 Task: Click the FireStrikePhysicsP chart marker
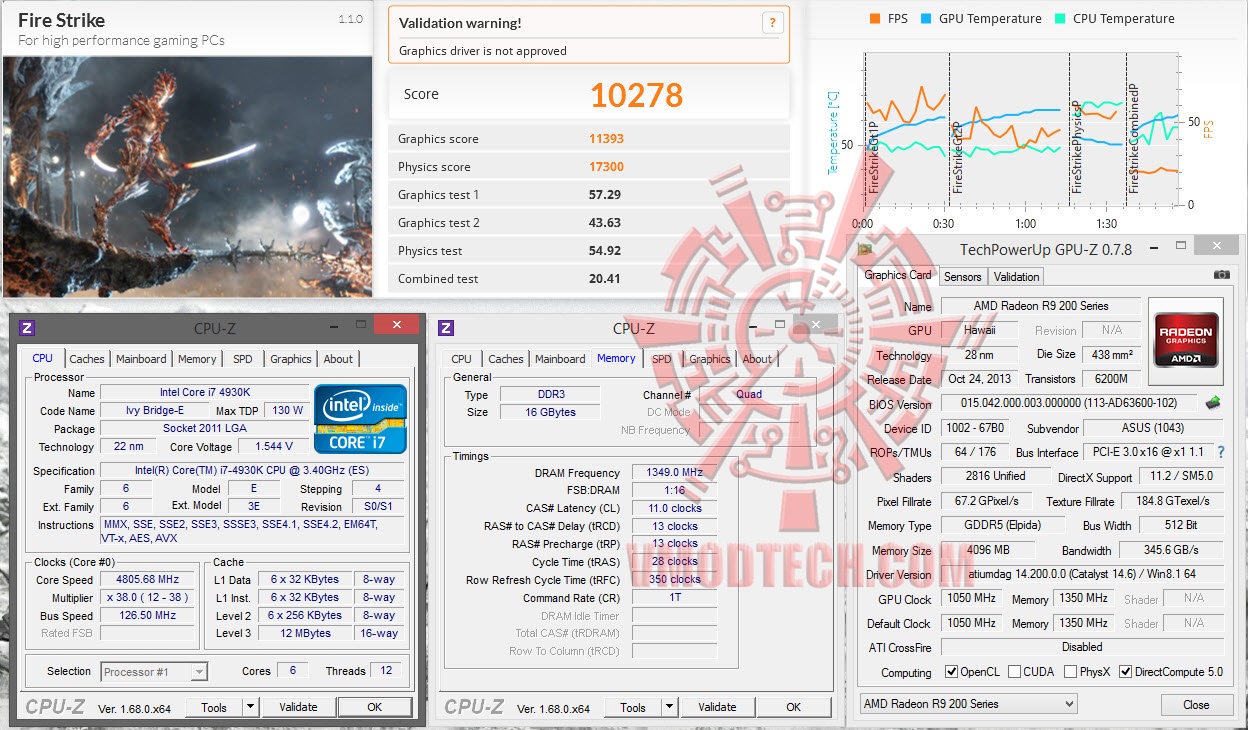click(1077, 147)
